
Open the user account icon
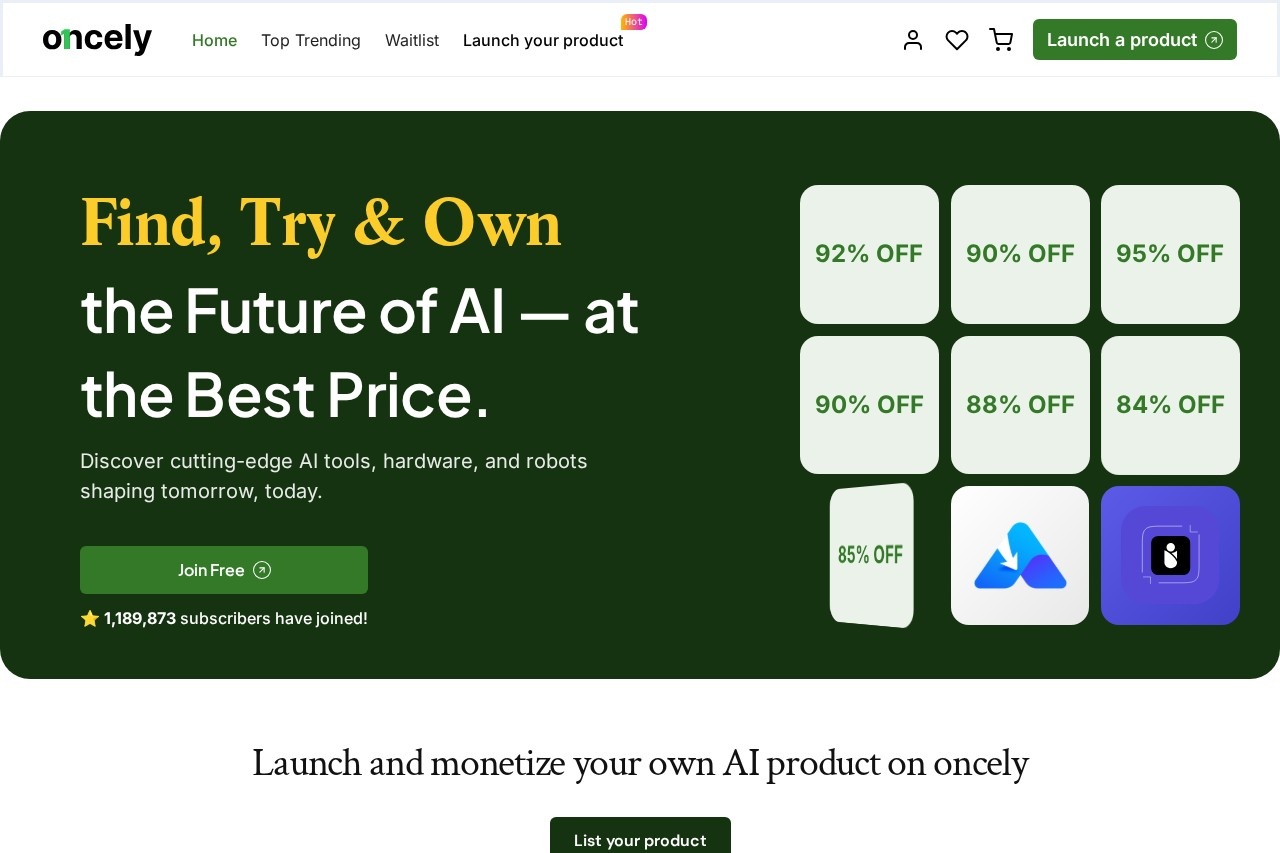pos(912,40)
